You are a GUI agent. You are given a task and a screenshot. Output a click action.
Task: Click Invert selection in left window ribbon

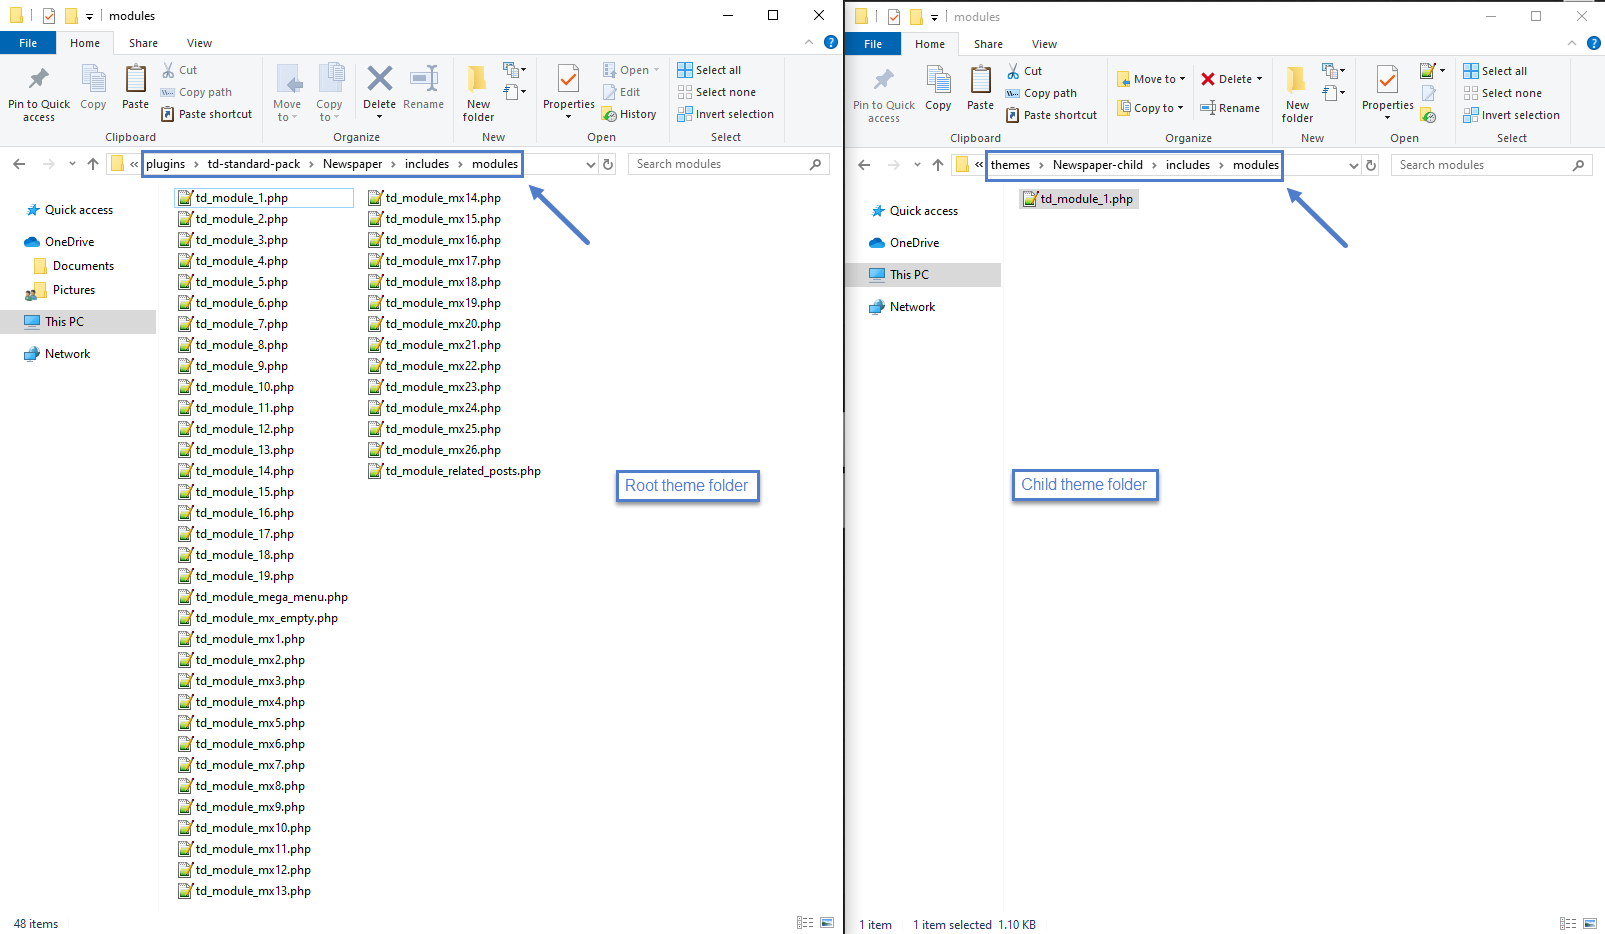(x=725, y=114)
